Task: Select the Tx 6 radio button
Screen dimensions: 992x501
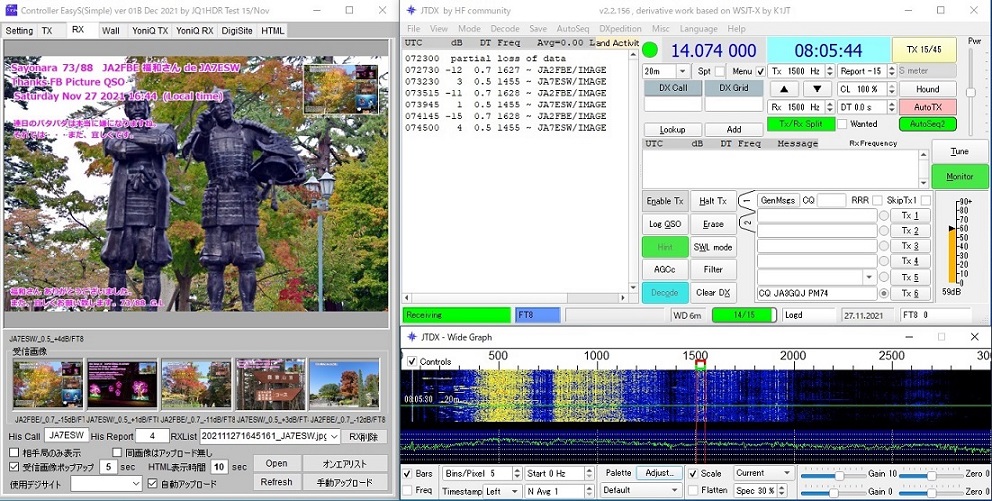Action: click(883, 294)
